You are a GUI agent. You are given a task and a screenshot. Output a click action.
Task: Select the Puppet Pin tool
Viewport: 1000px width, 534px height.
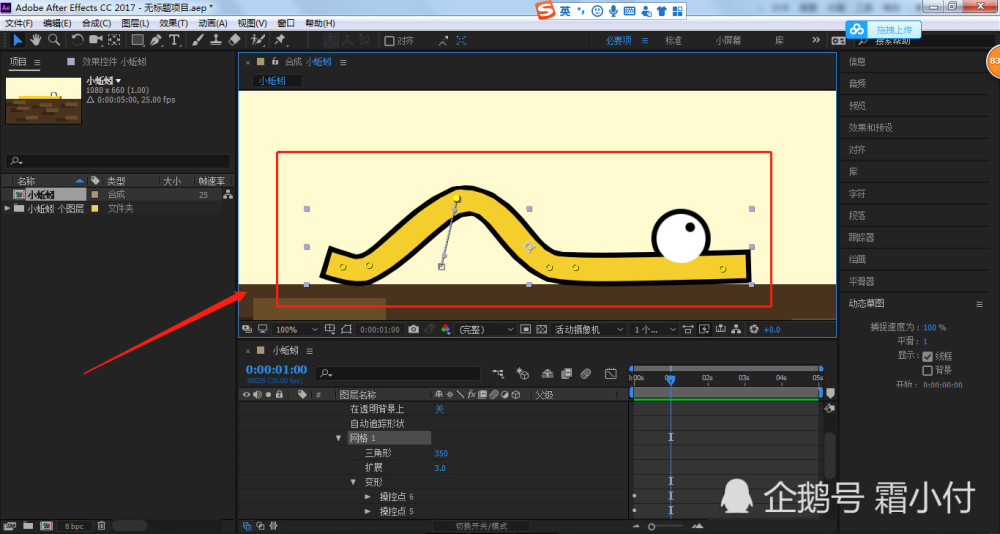[x=279, y=40]
